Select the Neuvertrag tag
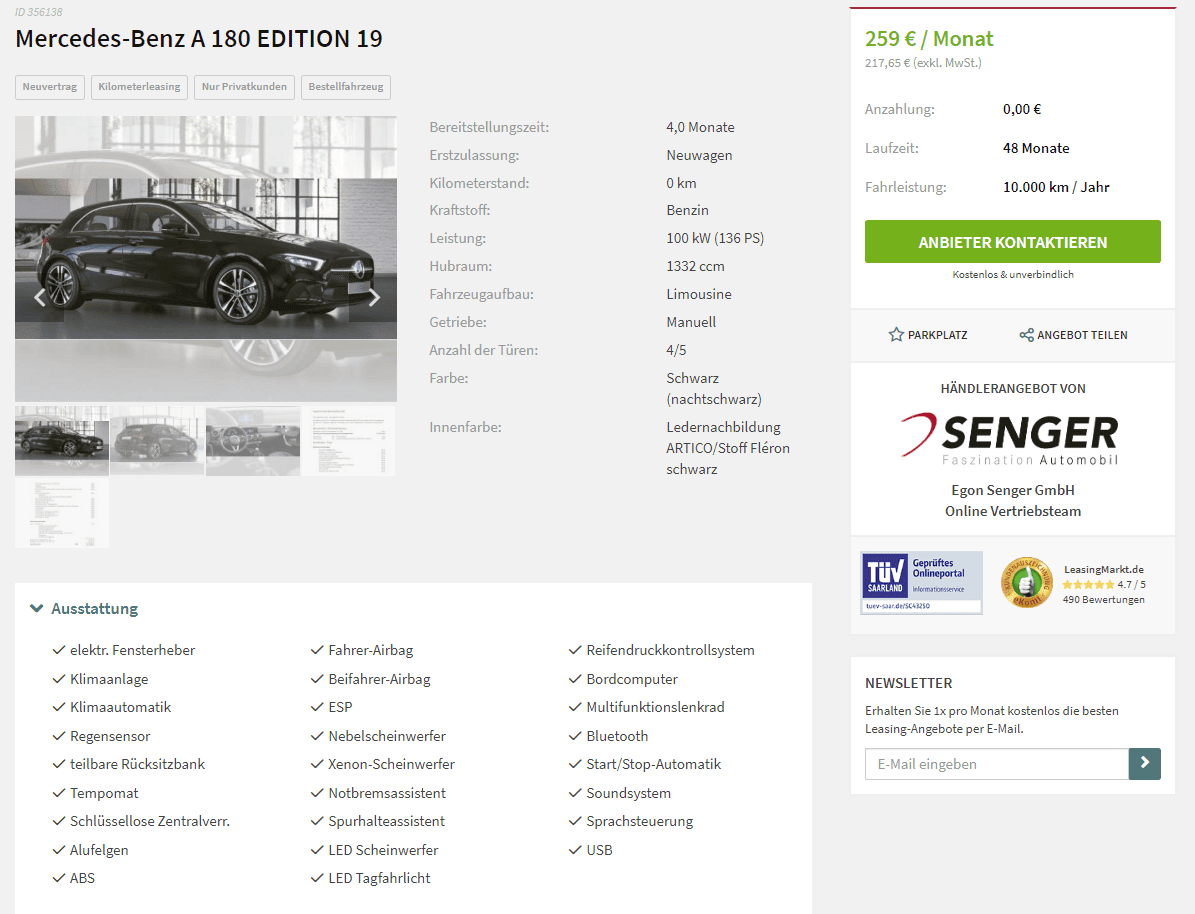The height and width of the screenshot is (914, 1195). tap(50, 87)
